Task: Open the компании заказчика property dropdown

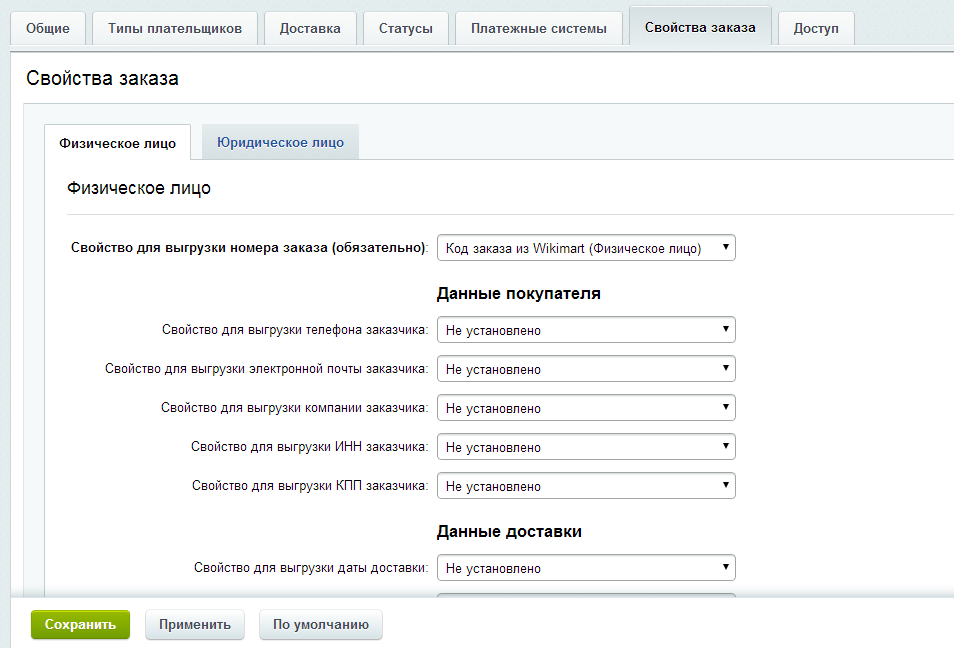Action: click(586, 408)
